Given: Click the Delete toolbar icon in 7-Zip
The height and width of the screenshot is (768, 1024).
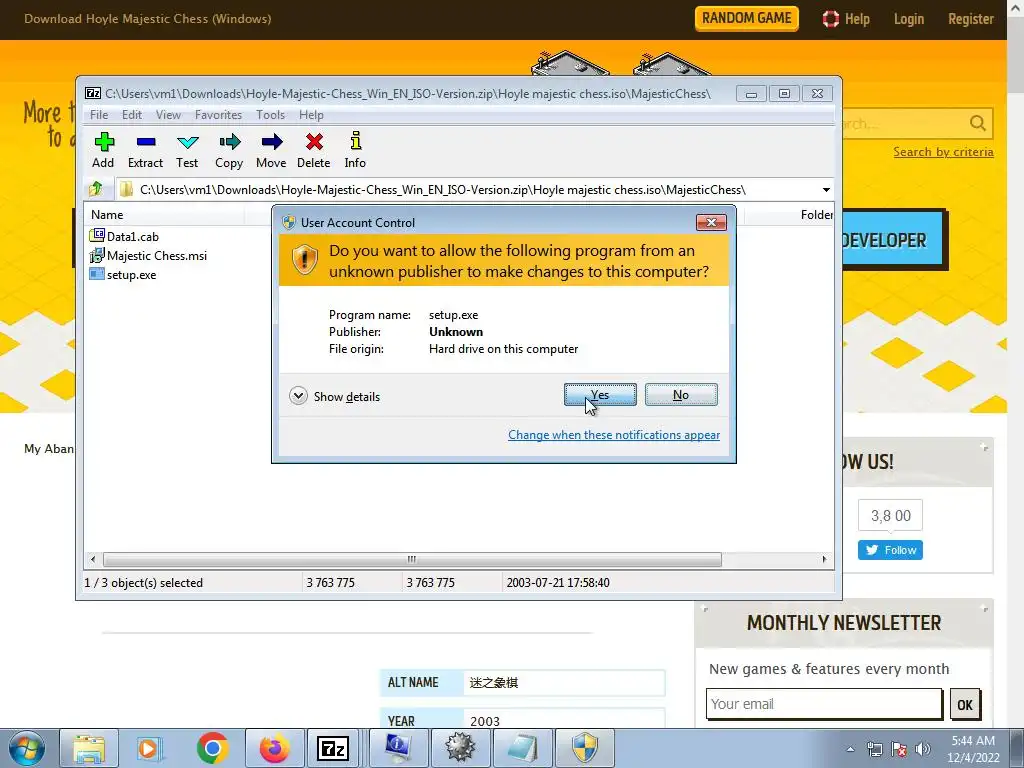Looking at the screenshot, I should coord(313,150).
